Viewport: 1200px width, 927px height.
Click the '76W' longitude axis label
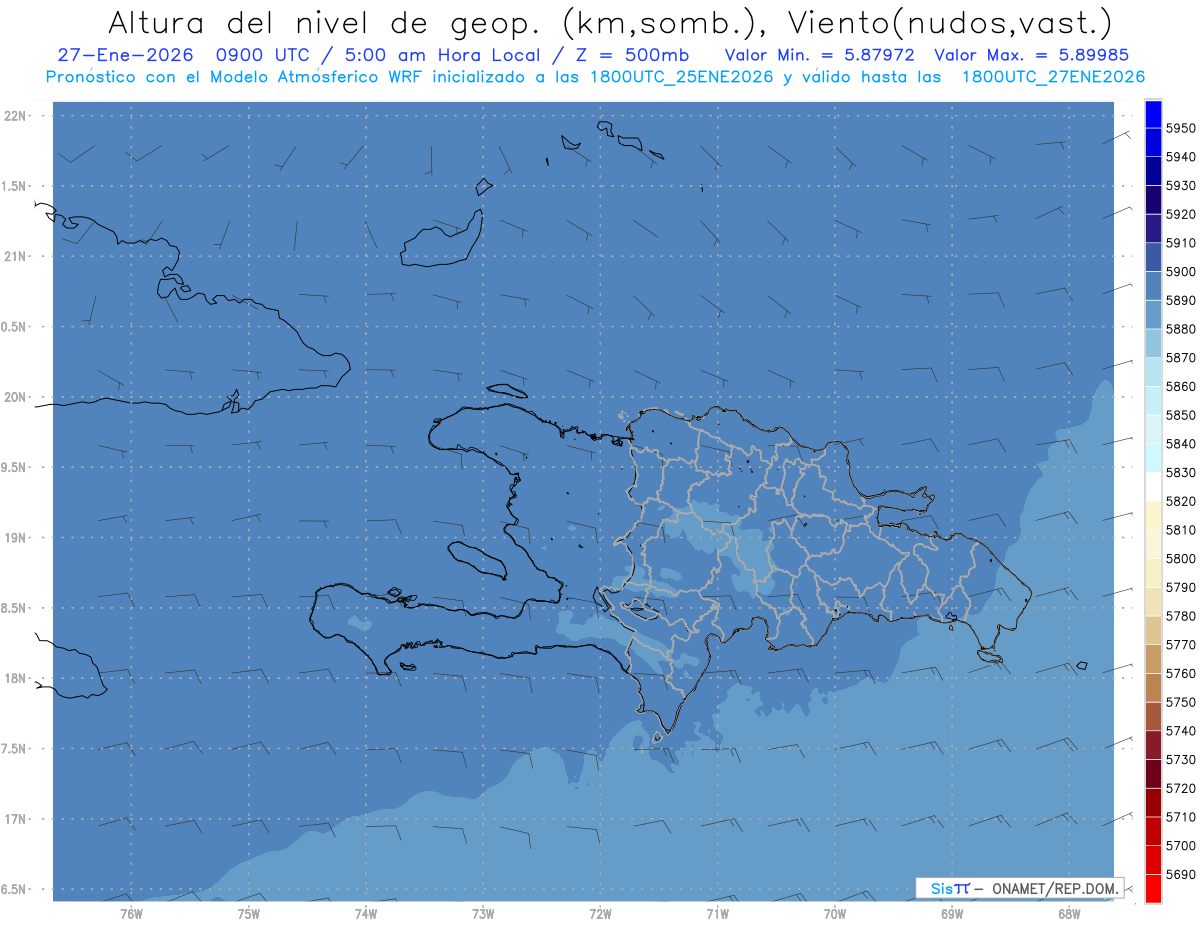(x=131, y=913)
